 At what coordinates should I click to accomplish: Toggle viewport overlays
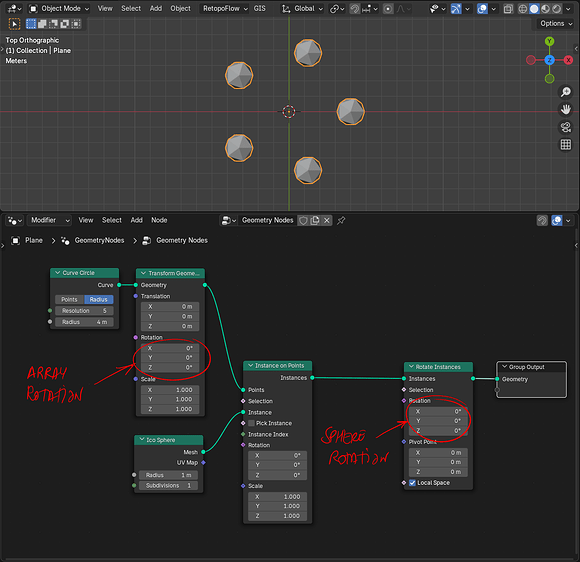pyautogui.click(x=482, y=9)
